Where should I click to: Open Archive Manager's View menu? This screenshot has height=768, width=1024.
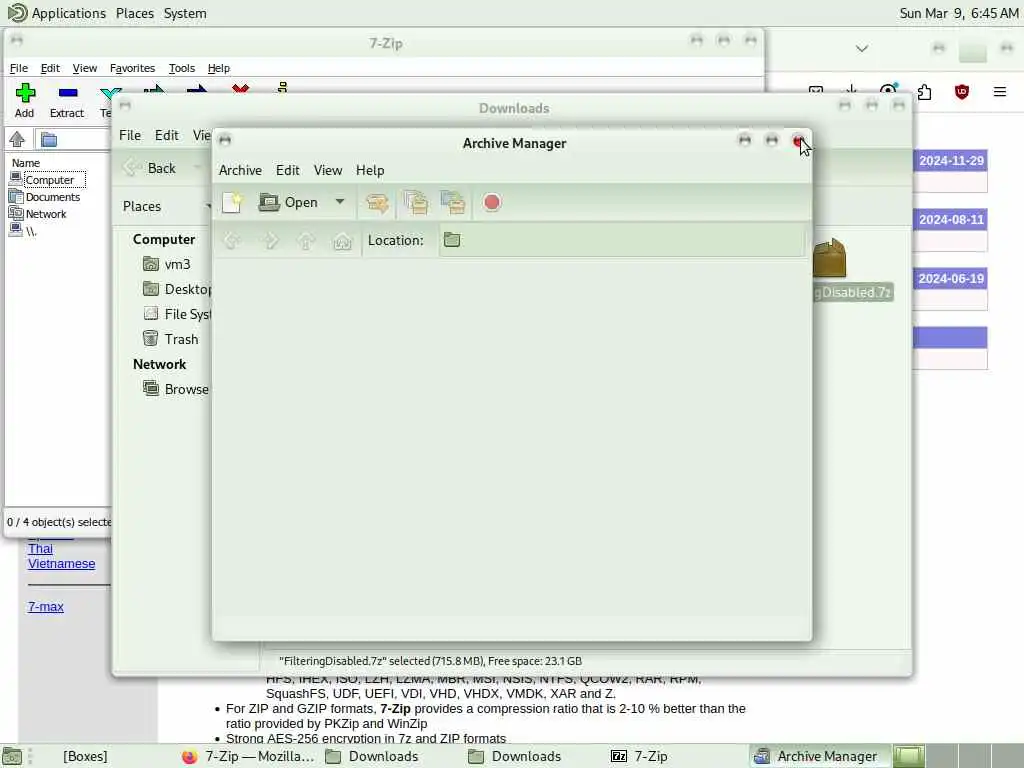[328, 170]
